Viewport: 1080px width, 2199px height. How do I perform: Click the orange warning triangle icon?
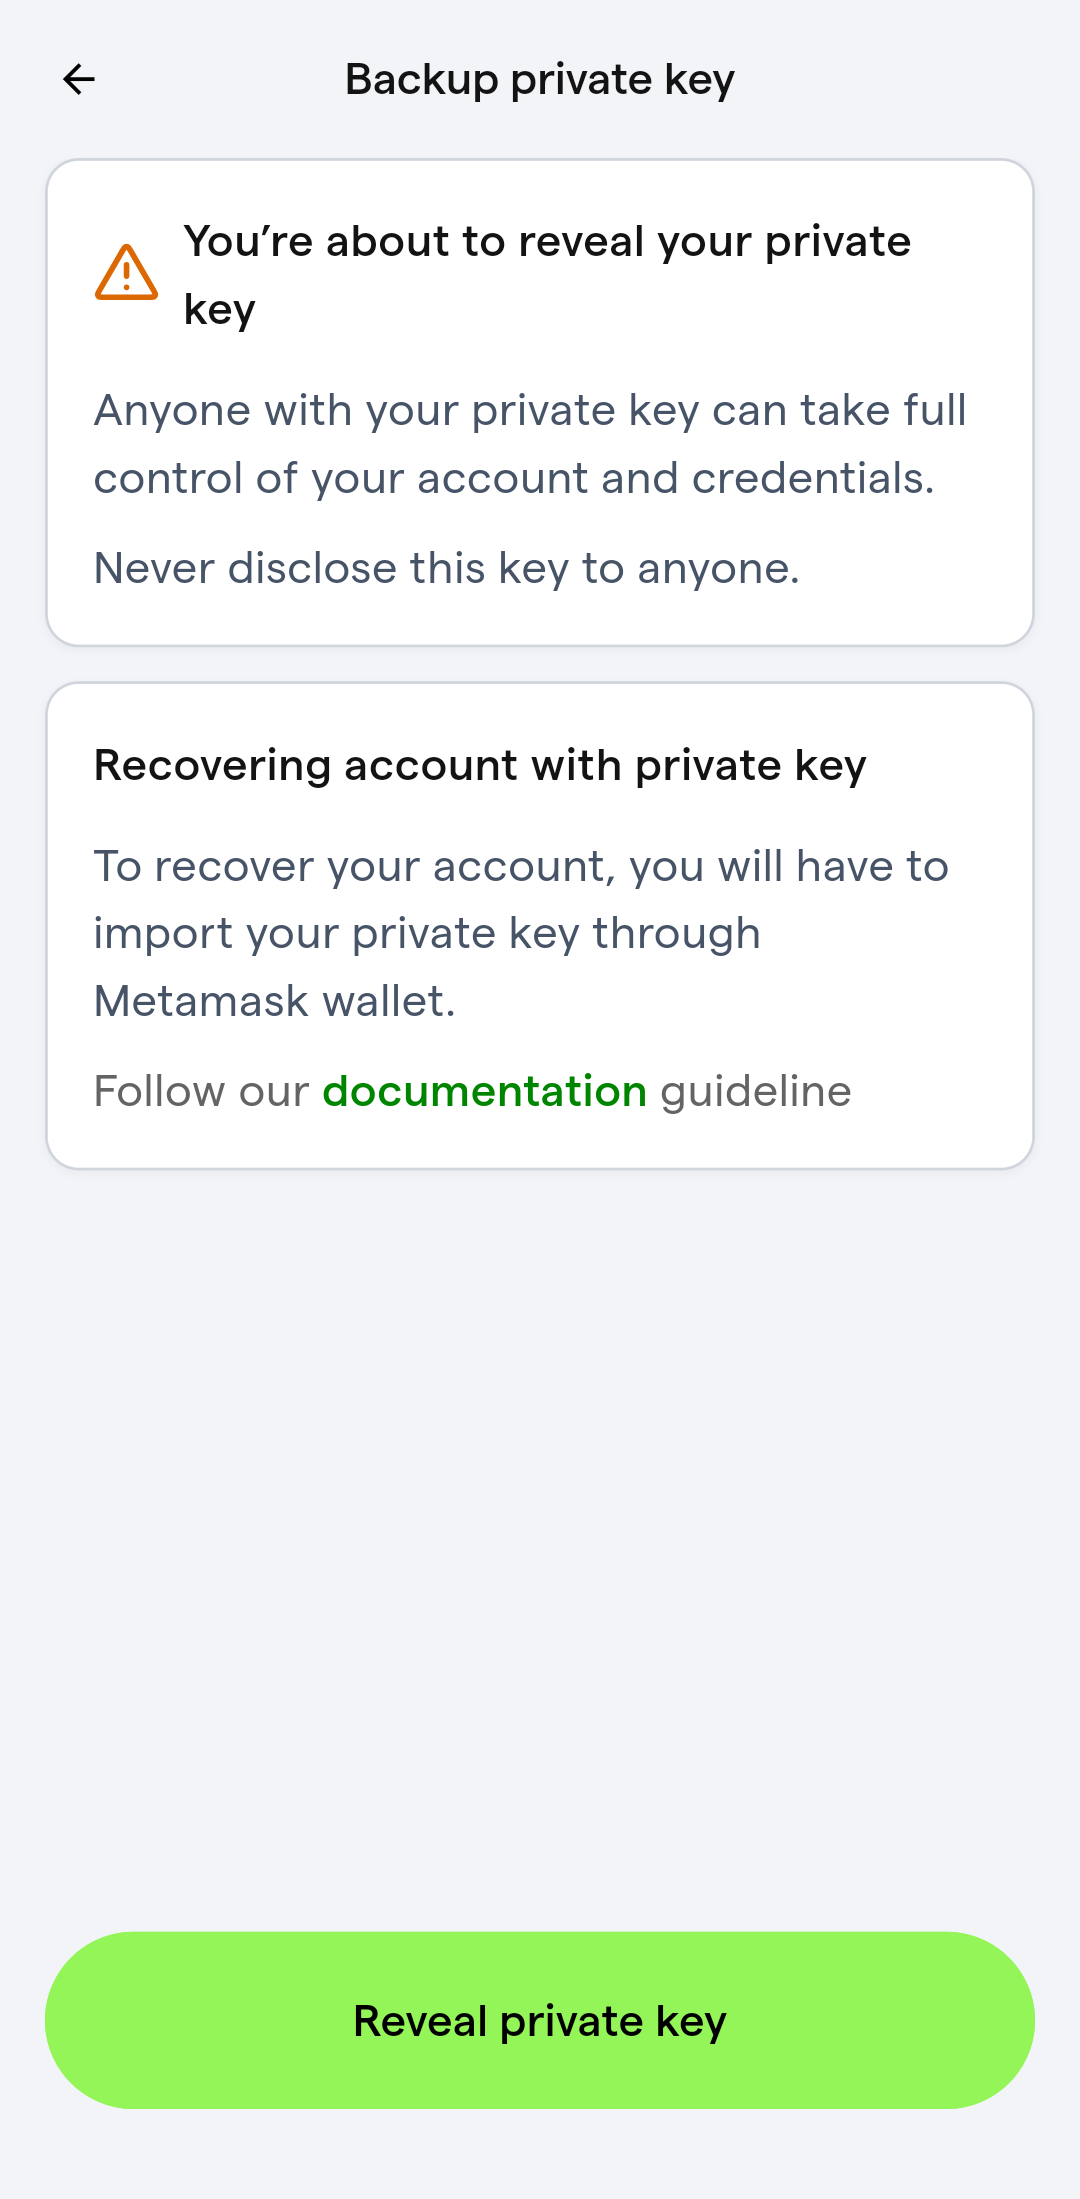(x=126, y=272)
